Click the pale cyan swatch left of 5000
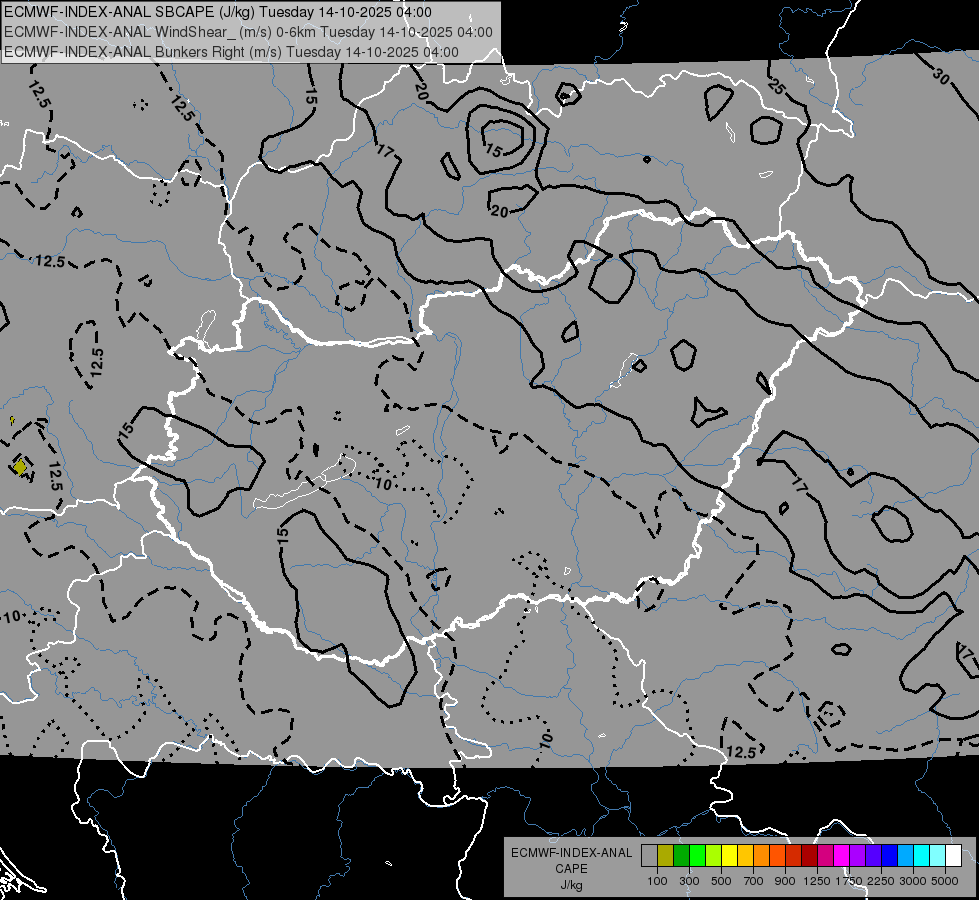Screen dimensions: 979x900 [x=938, y=856]
